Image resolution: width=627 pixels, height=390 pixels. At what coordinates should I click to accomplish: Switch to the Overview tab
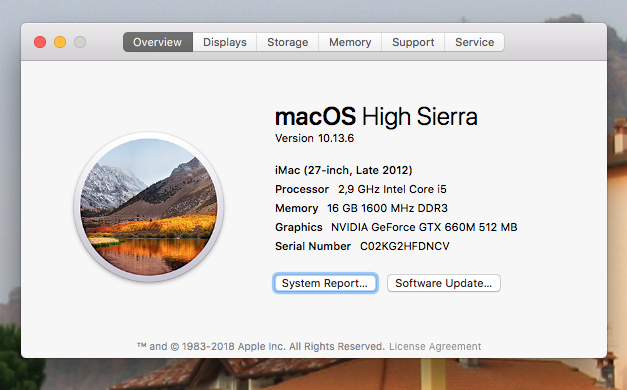tap(158, 42)
